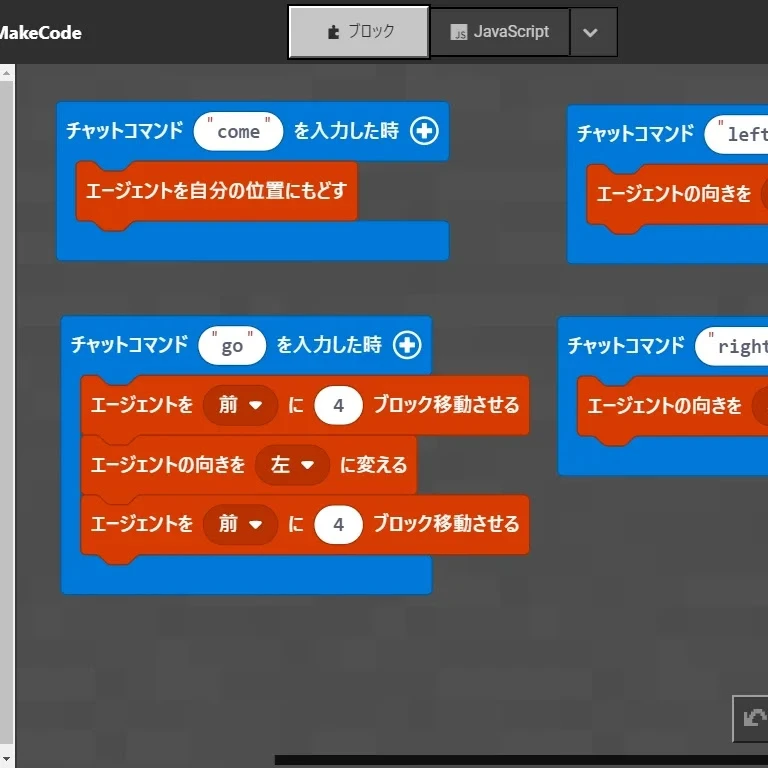Click the MakeCode logo text
Image resolution: width=768 pixels, height=768 pixels.
tap(40, 33)
